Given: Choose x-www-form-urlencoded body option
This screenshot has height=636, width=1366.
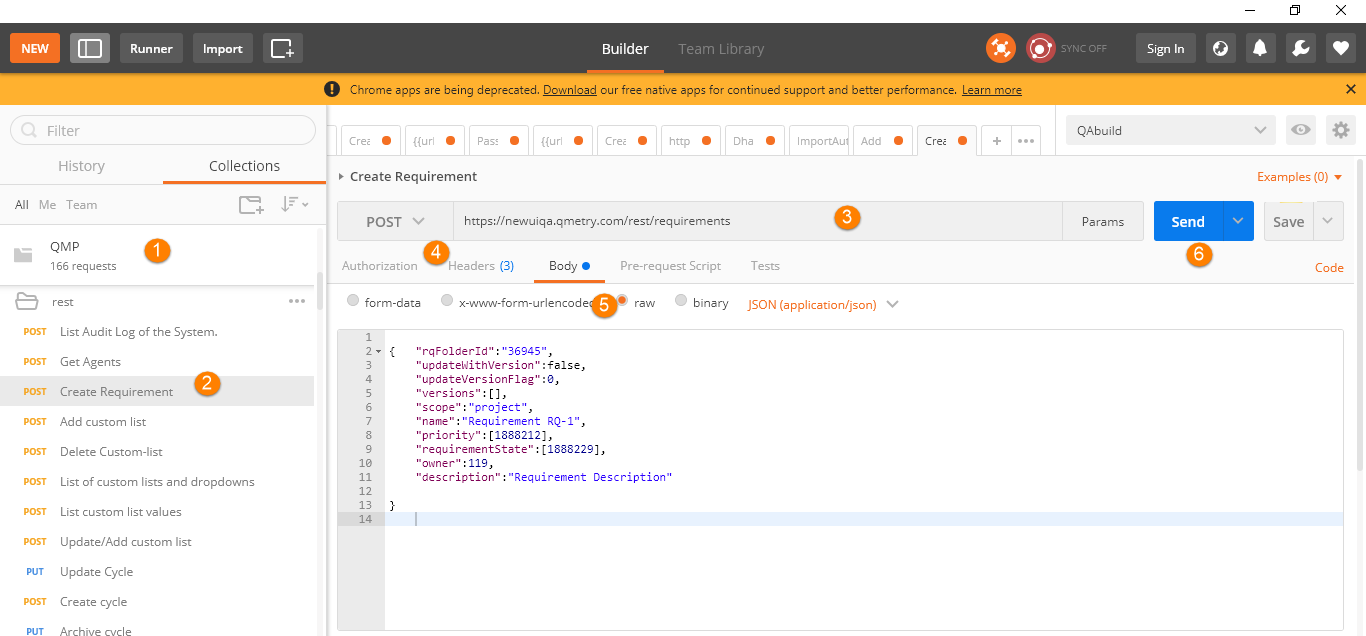Looking at the screenshot, I should pos(447,302).
